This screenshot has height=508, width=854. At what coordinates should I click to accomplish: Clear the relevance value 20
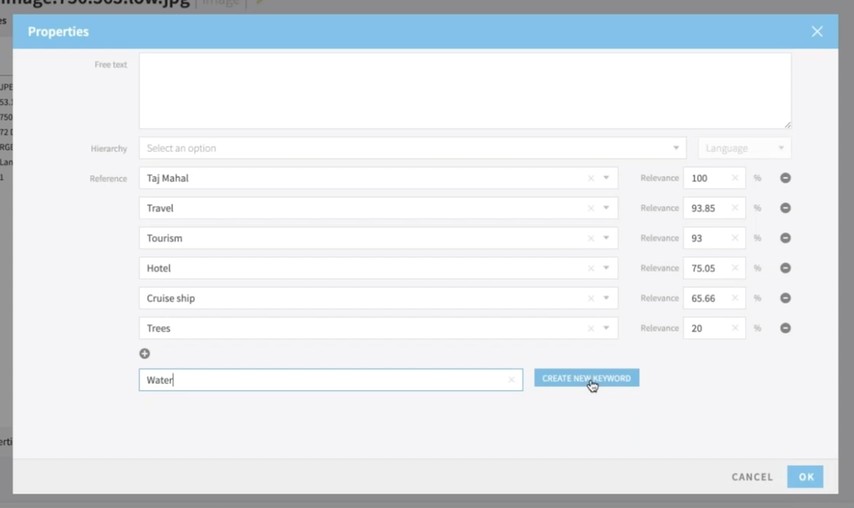[x=735, y=328]
